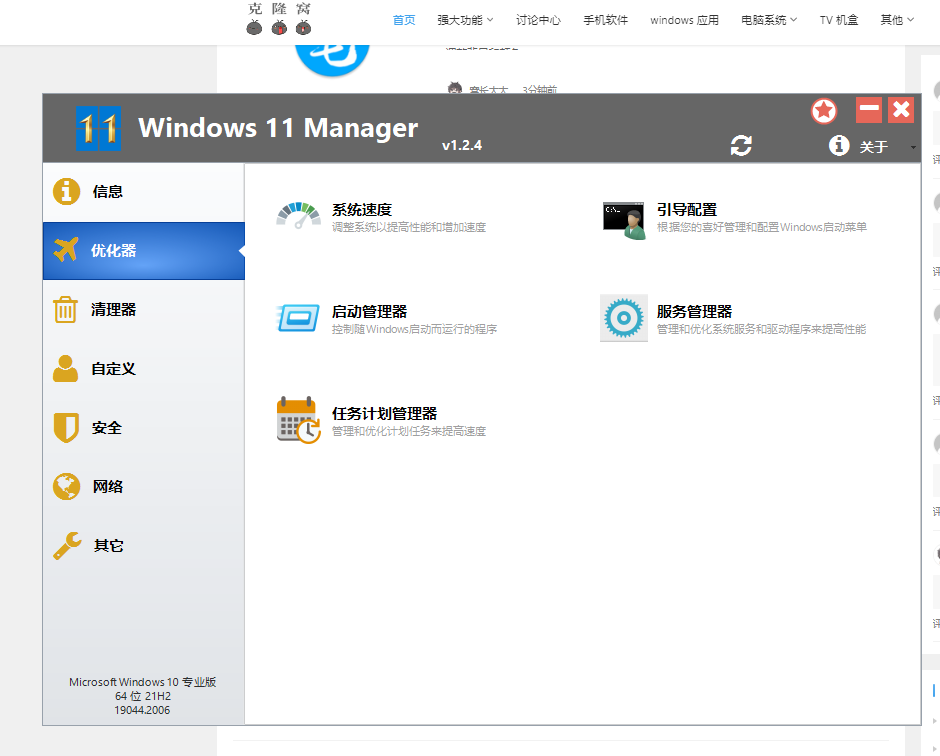
Task: Click the 64 位 21H2 text
Action: click(143, 697)
